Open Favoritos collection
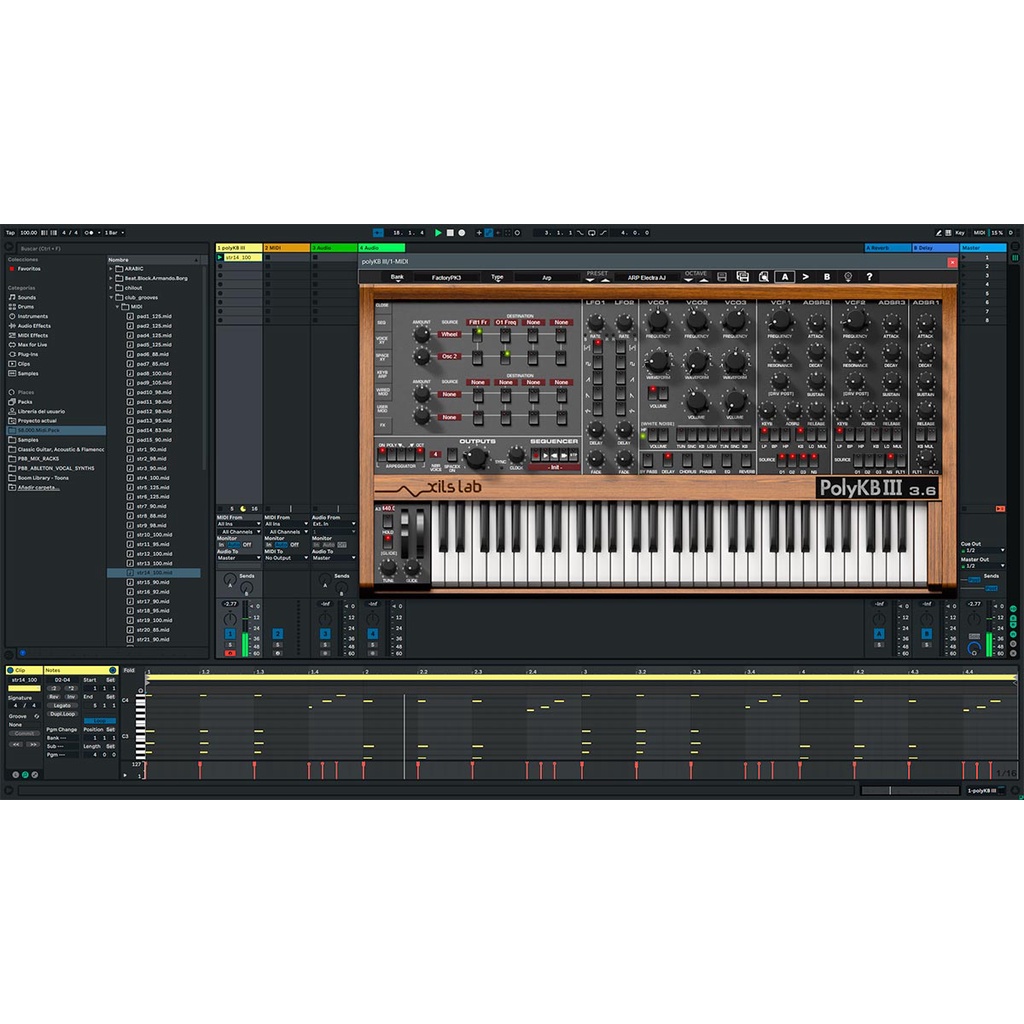The height and width of the screenshot is (1024, 1024). pos(28,268)
